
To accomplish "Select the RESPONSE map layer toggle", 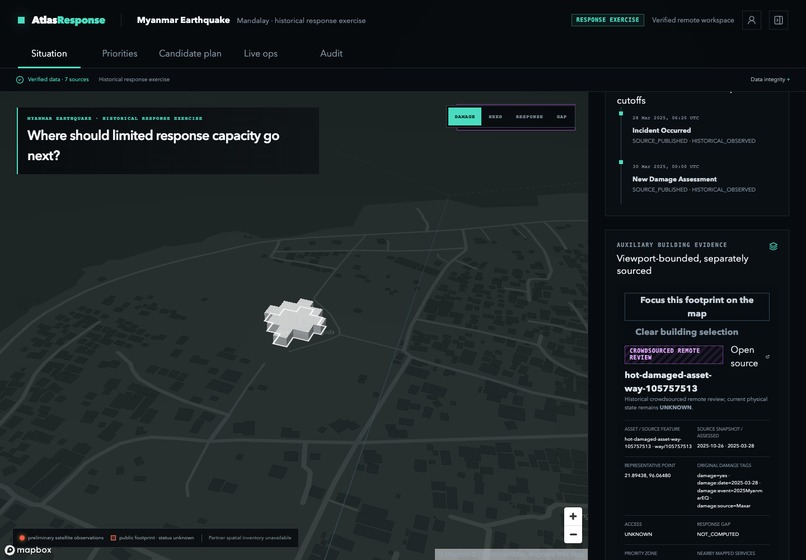I will [x=529, y=117].
